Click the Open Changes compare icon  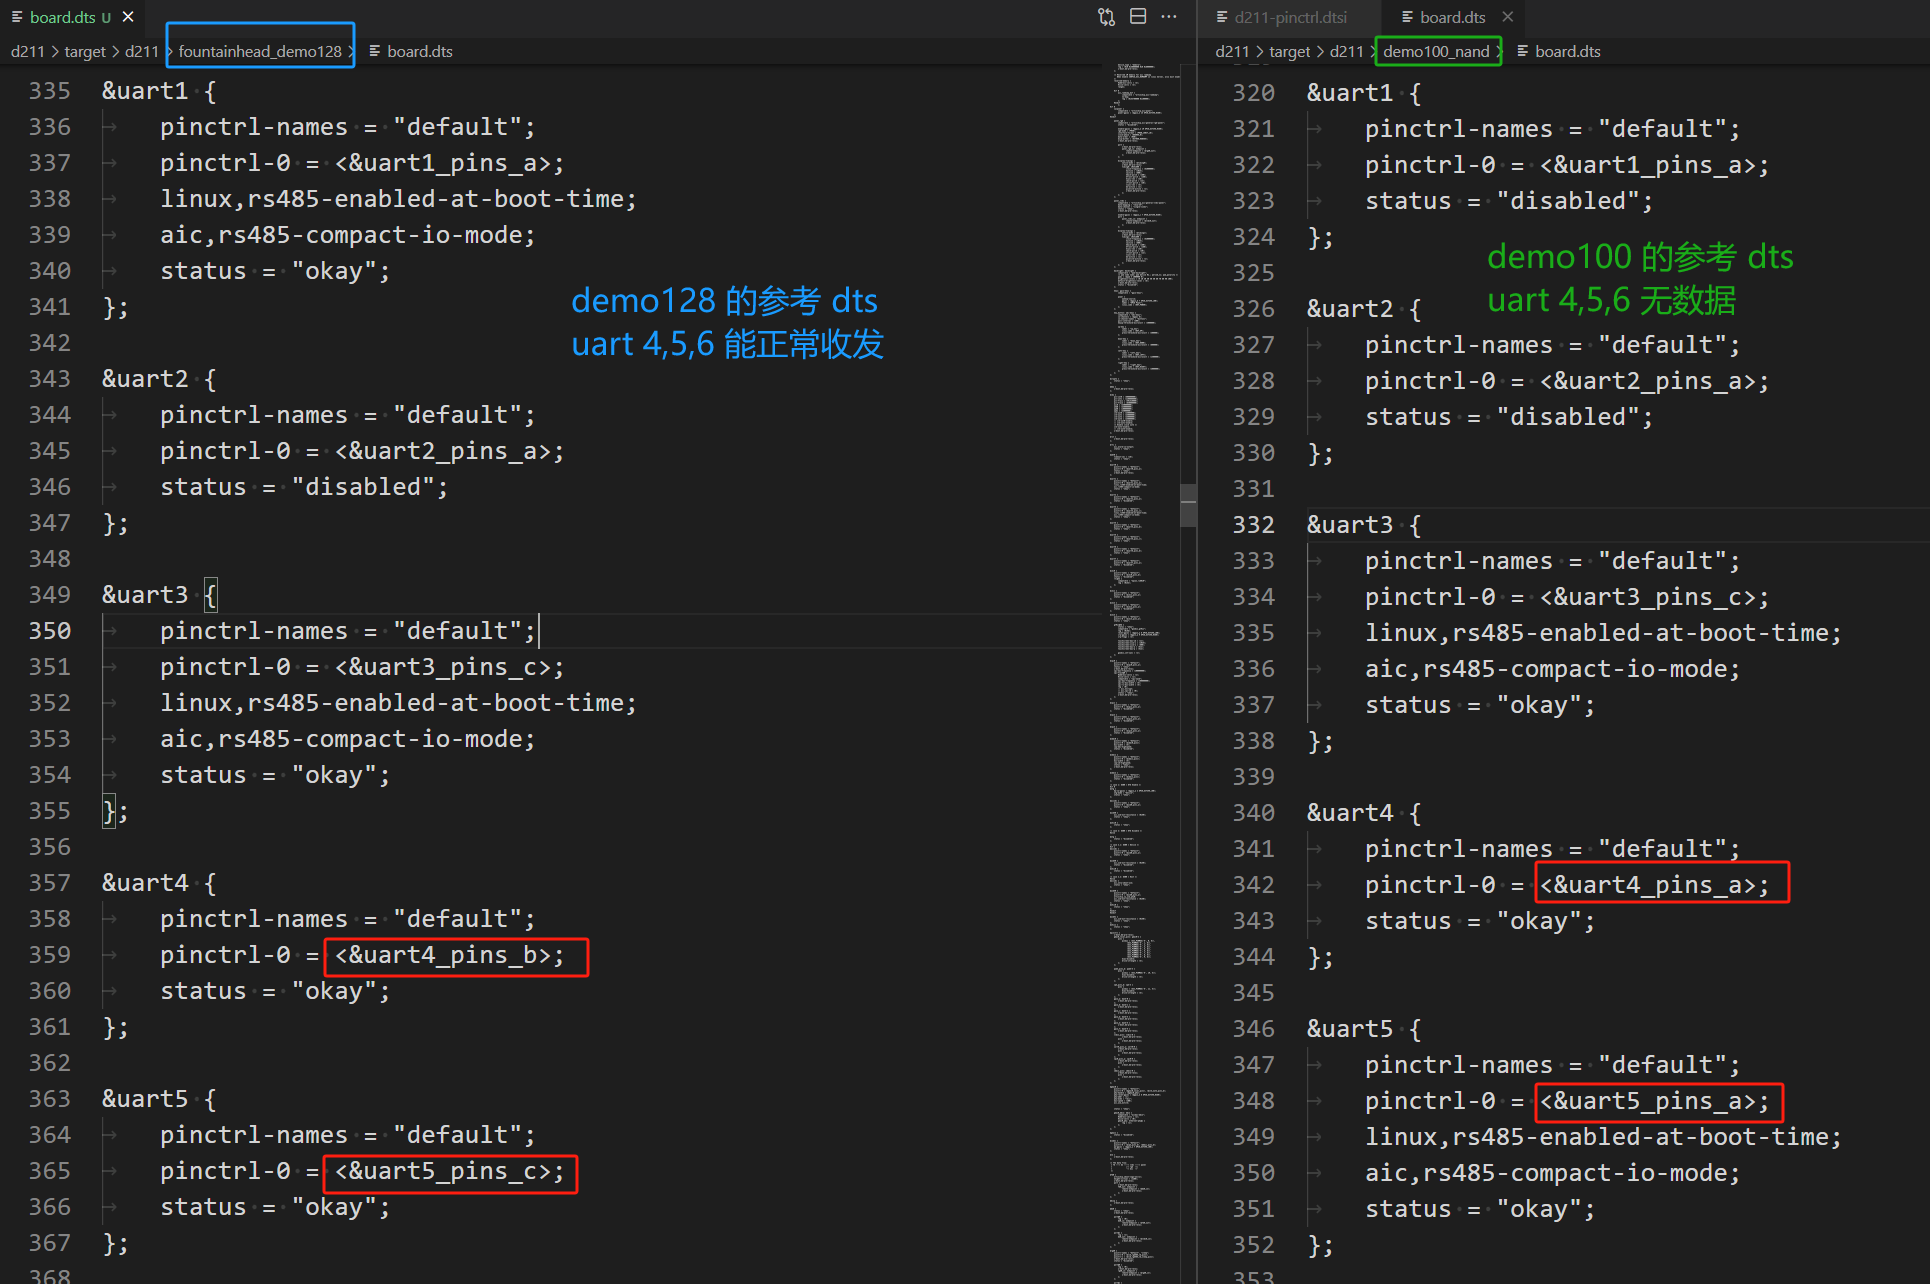point(1106,17)
